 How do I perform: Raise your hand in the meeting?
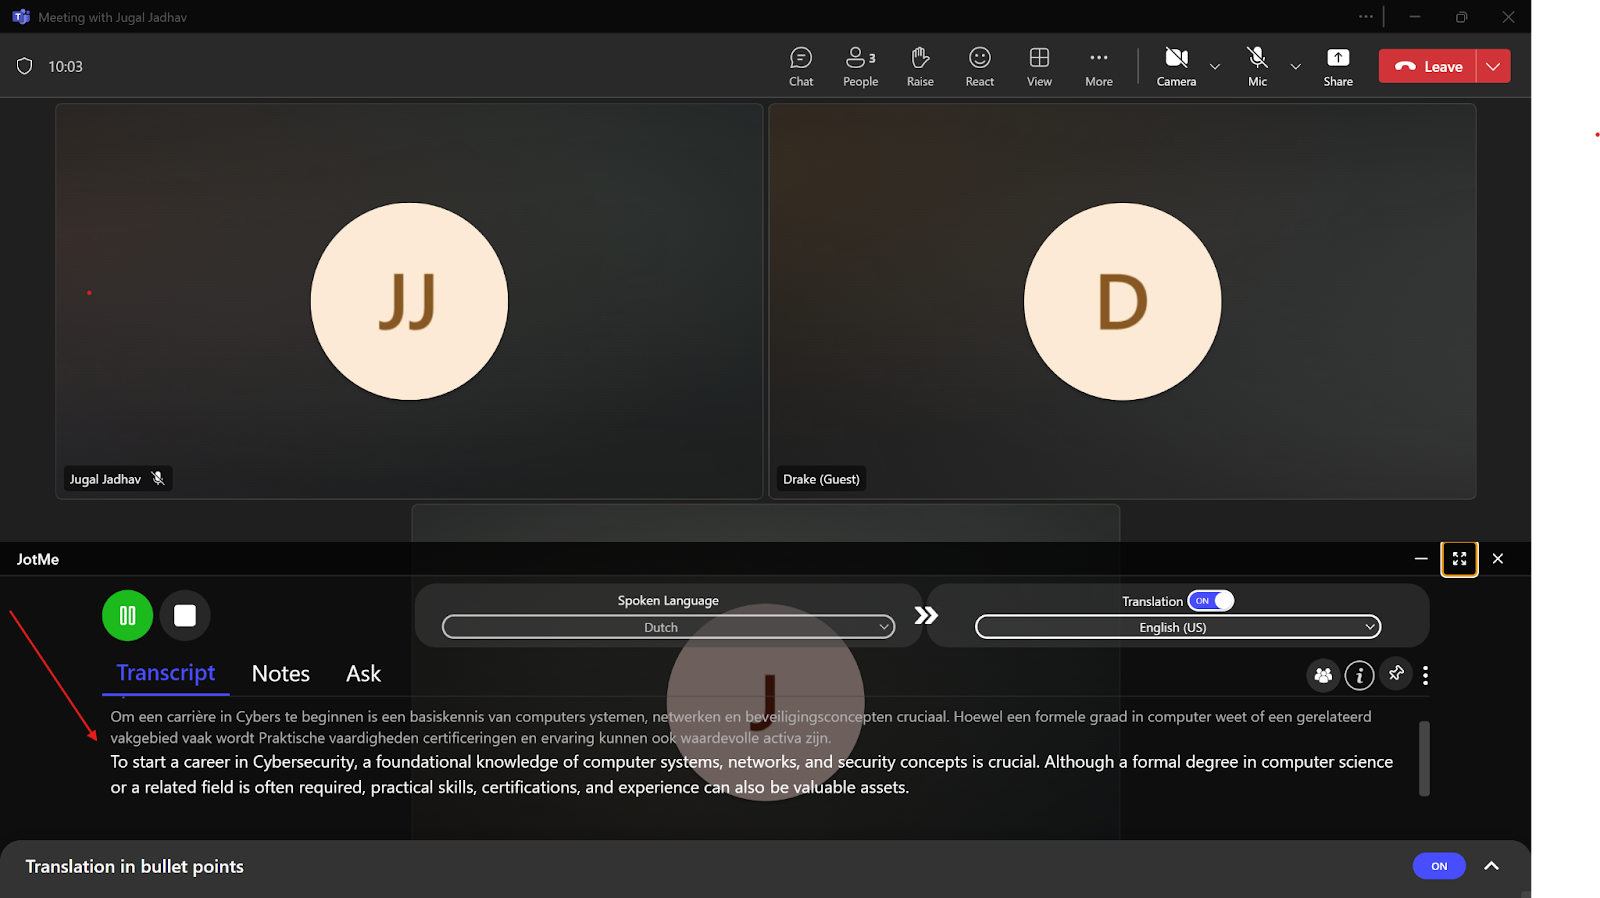[920, 67]
